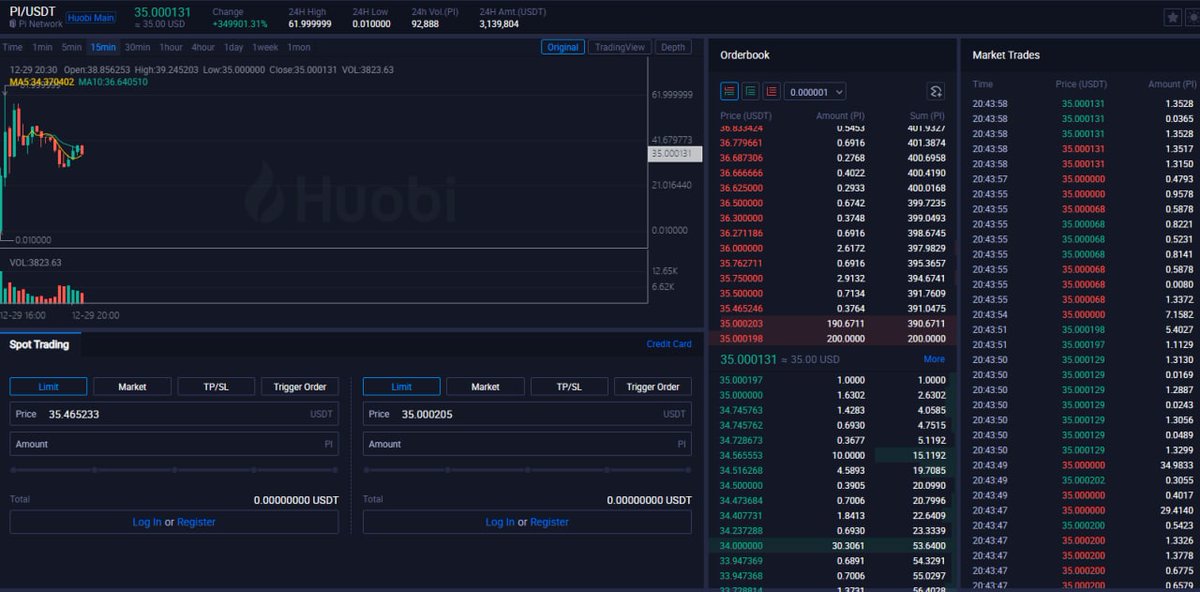This screenshot has height=592, width=1200.
Task: Select Limit order type in sell panel
Action: point(401,386)
